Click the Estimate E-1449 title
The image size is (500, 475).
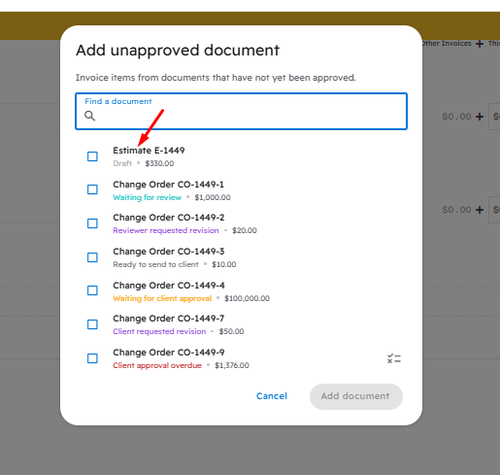(149, 150)
